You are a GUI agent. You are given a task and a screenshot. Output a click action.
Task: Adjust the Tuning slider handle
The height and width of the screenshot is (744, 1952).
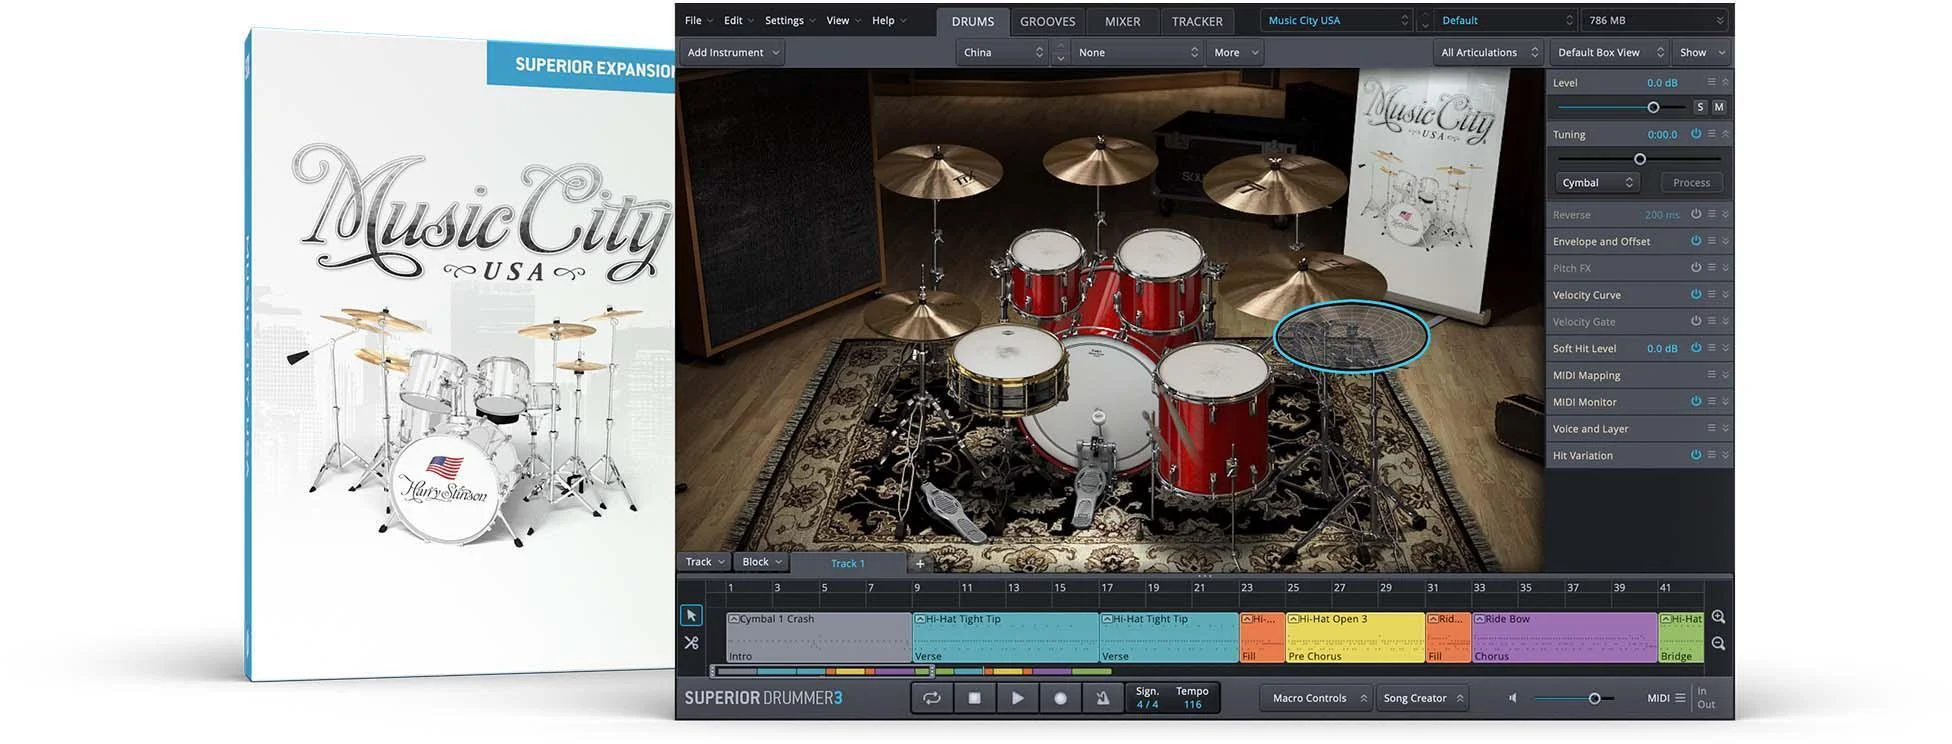[x=1639, y=159]
